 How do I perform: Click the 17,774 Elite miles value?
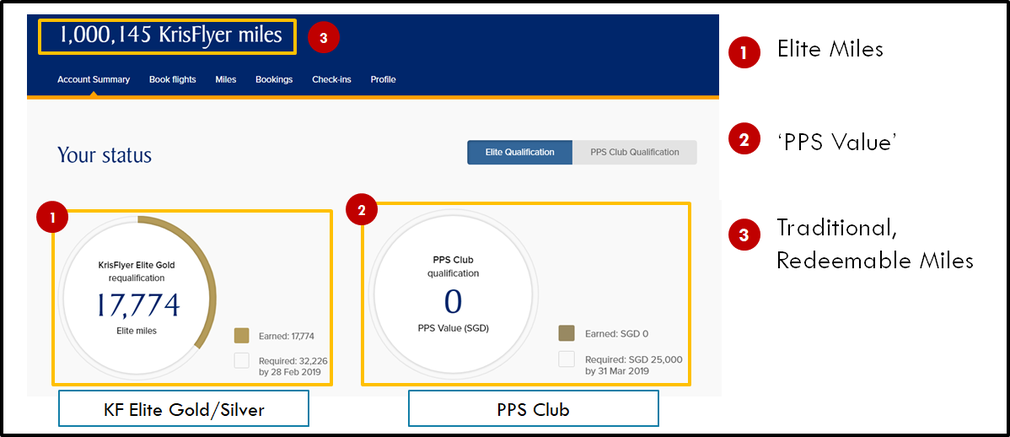[x=137, y=305]
